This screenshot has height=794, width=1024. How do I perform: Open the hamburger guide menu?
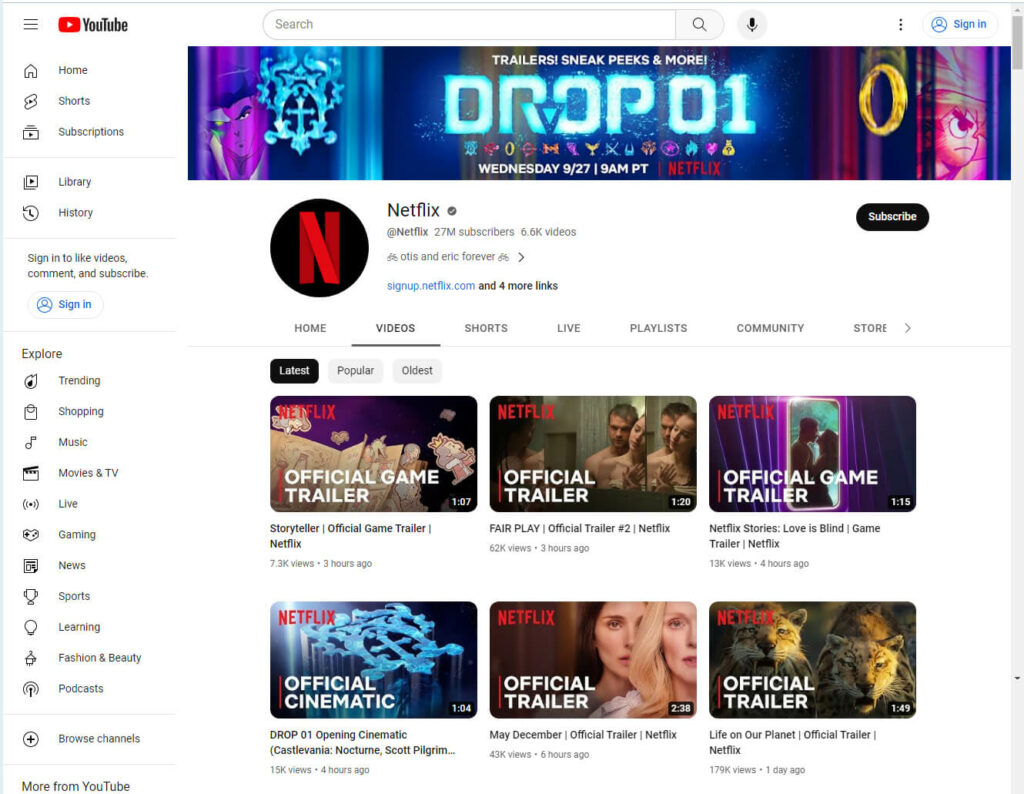click(x=31, y=25)
